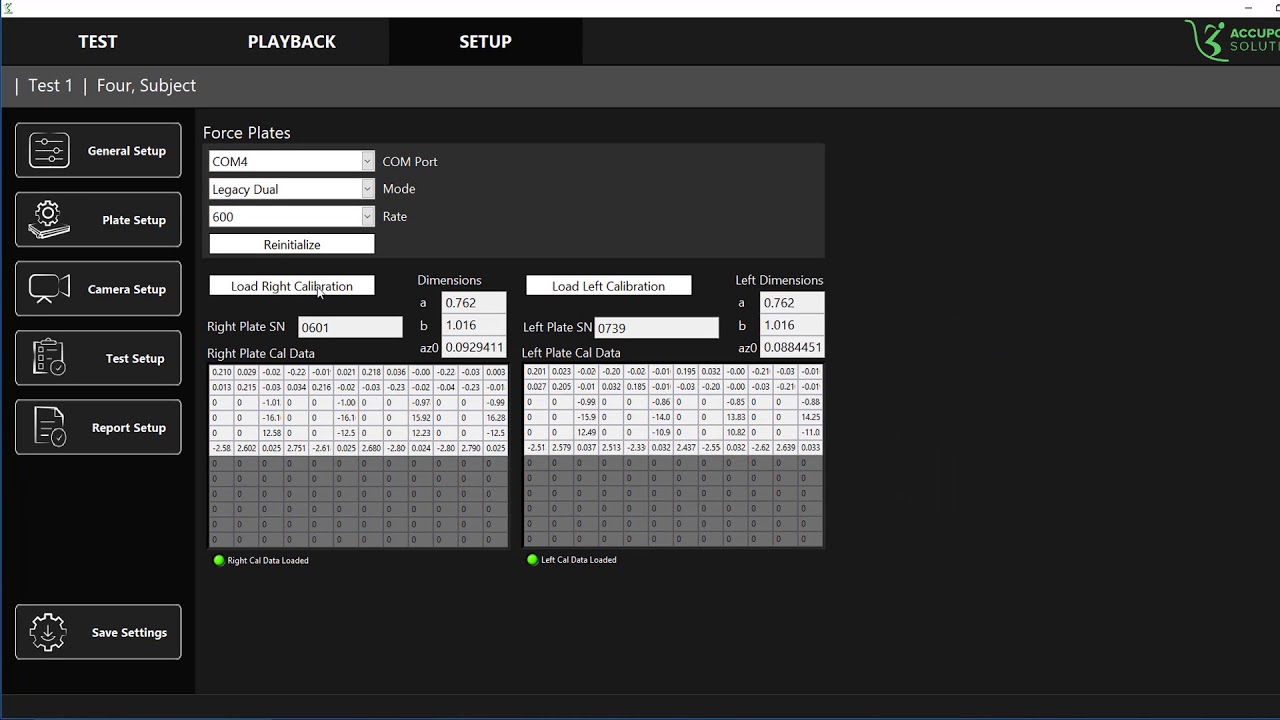The width and height of the screenshot is (1280, 720).
Task: Edit left plate dimension b field
Action: (792, 325)
